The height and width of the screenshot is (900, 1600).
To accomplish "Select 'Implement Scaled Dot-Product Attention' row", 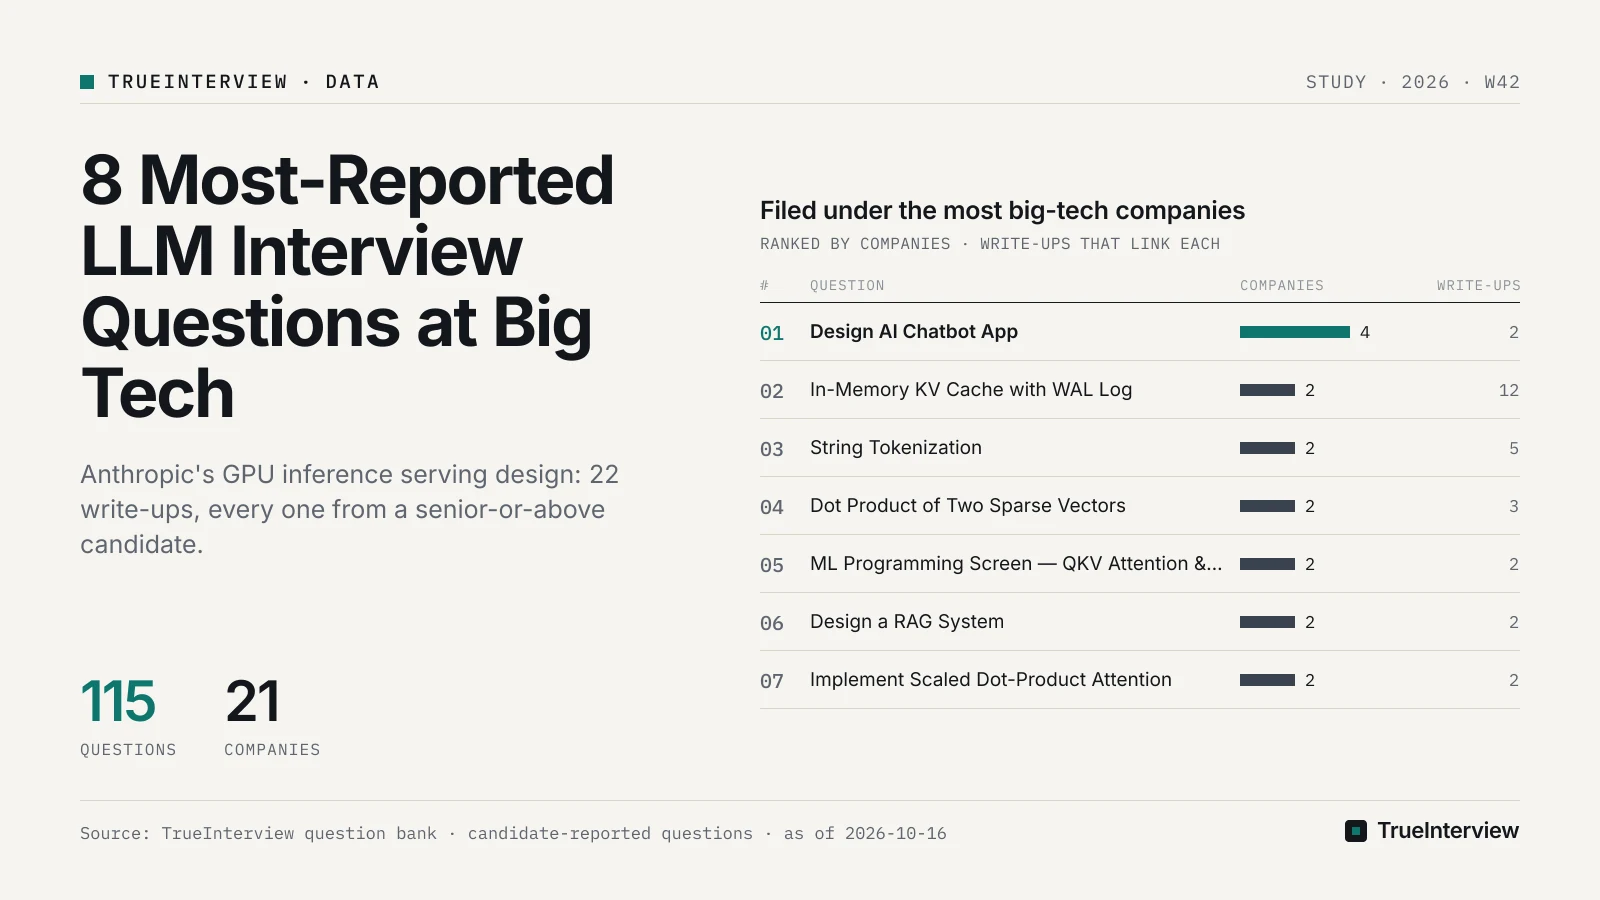I will point(1140,680).
